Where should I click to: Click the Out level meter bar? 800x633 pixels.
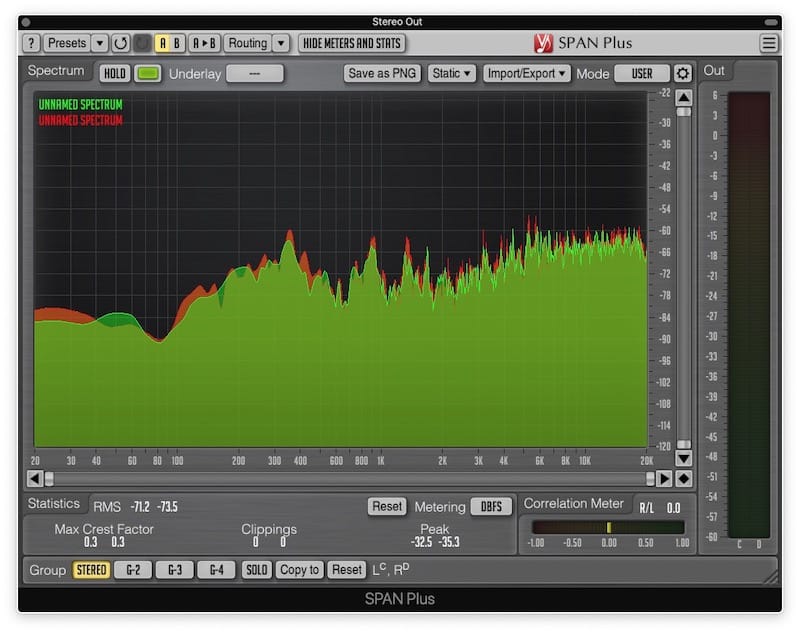pos(748,315)
